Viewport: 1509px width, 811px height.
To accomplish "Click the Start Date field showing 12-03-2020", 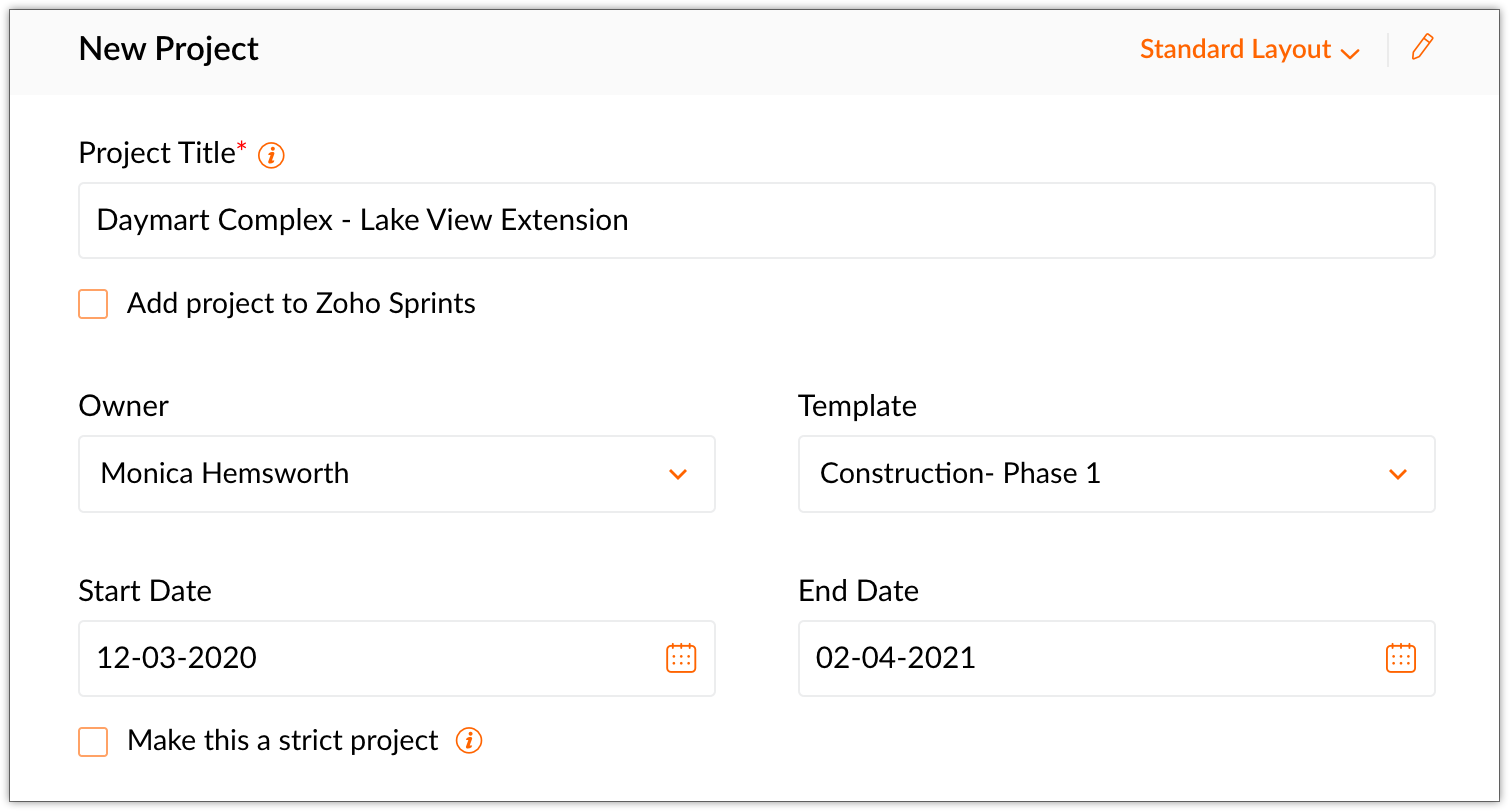I will tap(370, 658).
